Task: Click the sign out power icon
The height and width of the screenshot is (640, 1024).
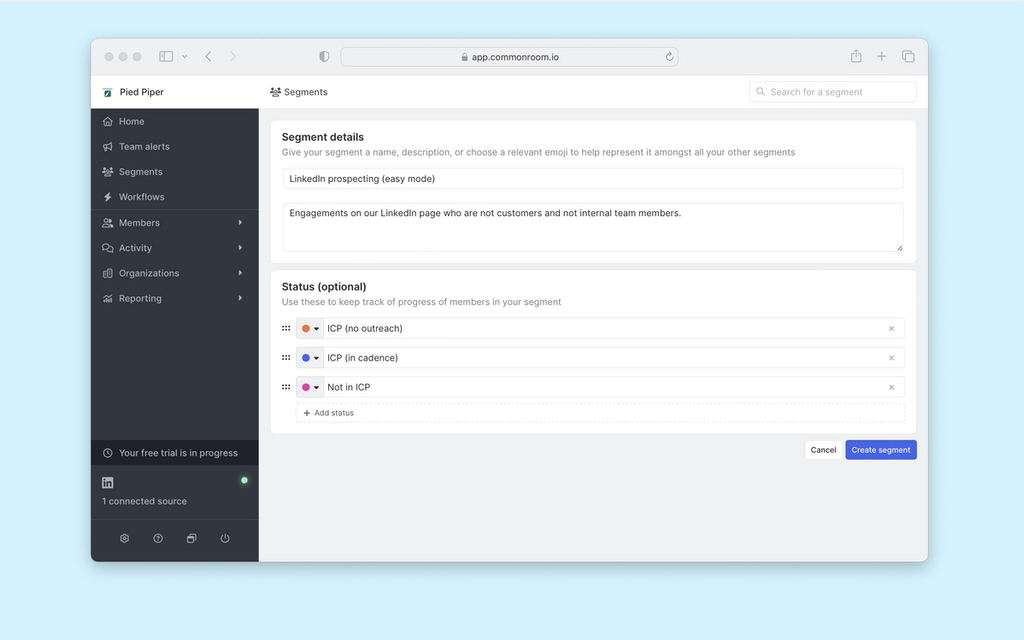Action: pyautogui.click(x=225, y=538)
